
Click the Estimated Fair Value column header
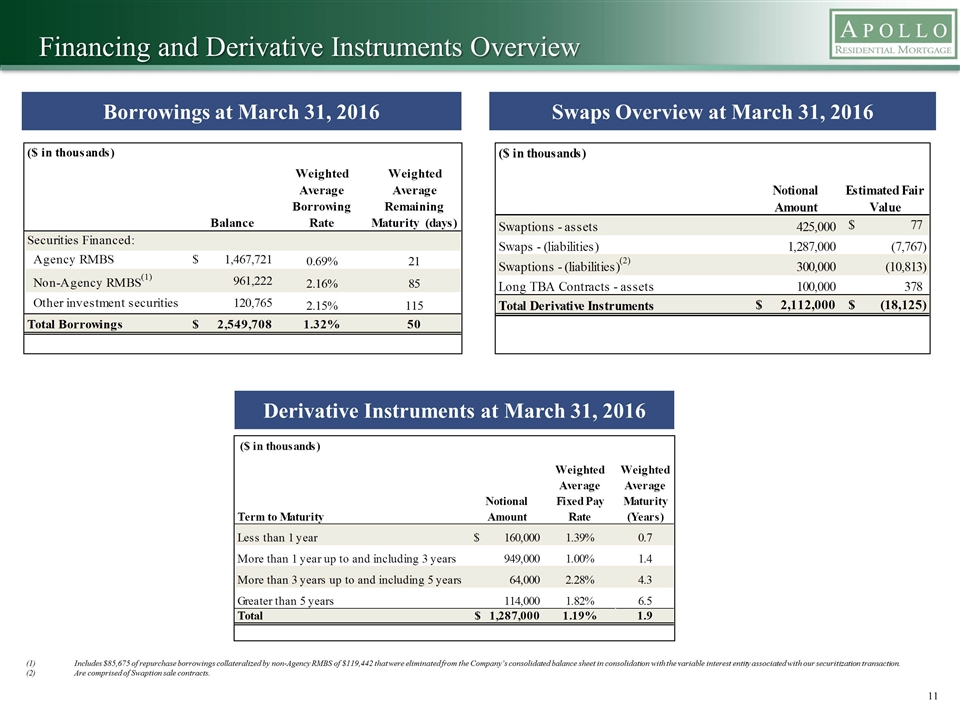pyautogui.click(x=885, y=198)
